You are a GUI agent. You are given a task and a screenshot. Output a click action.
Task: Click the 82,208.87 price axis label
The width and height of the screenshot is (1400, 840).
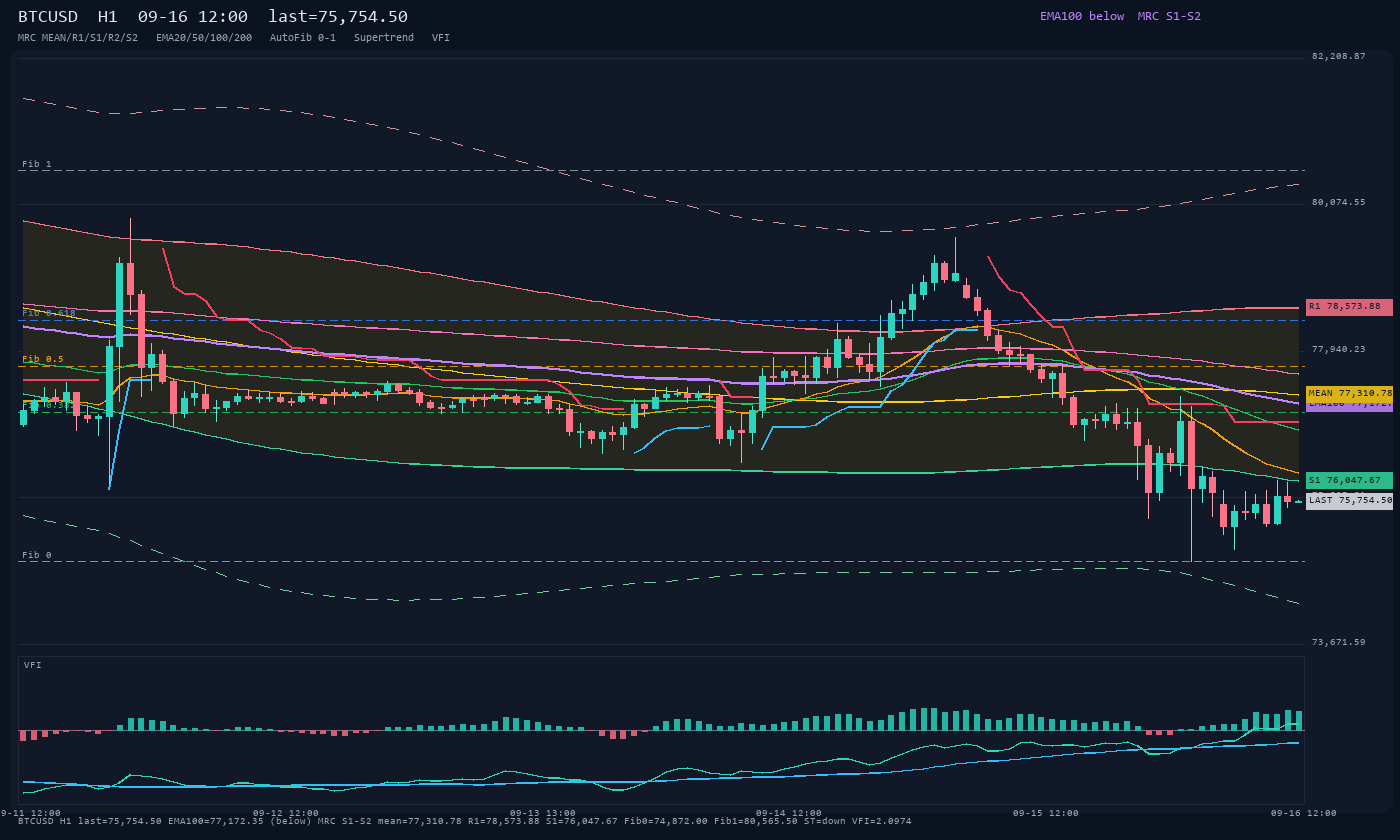pos(1338,56)
